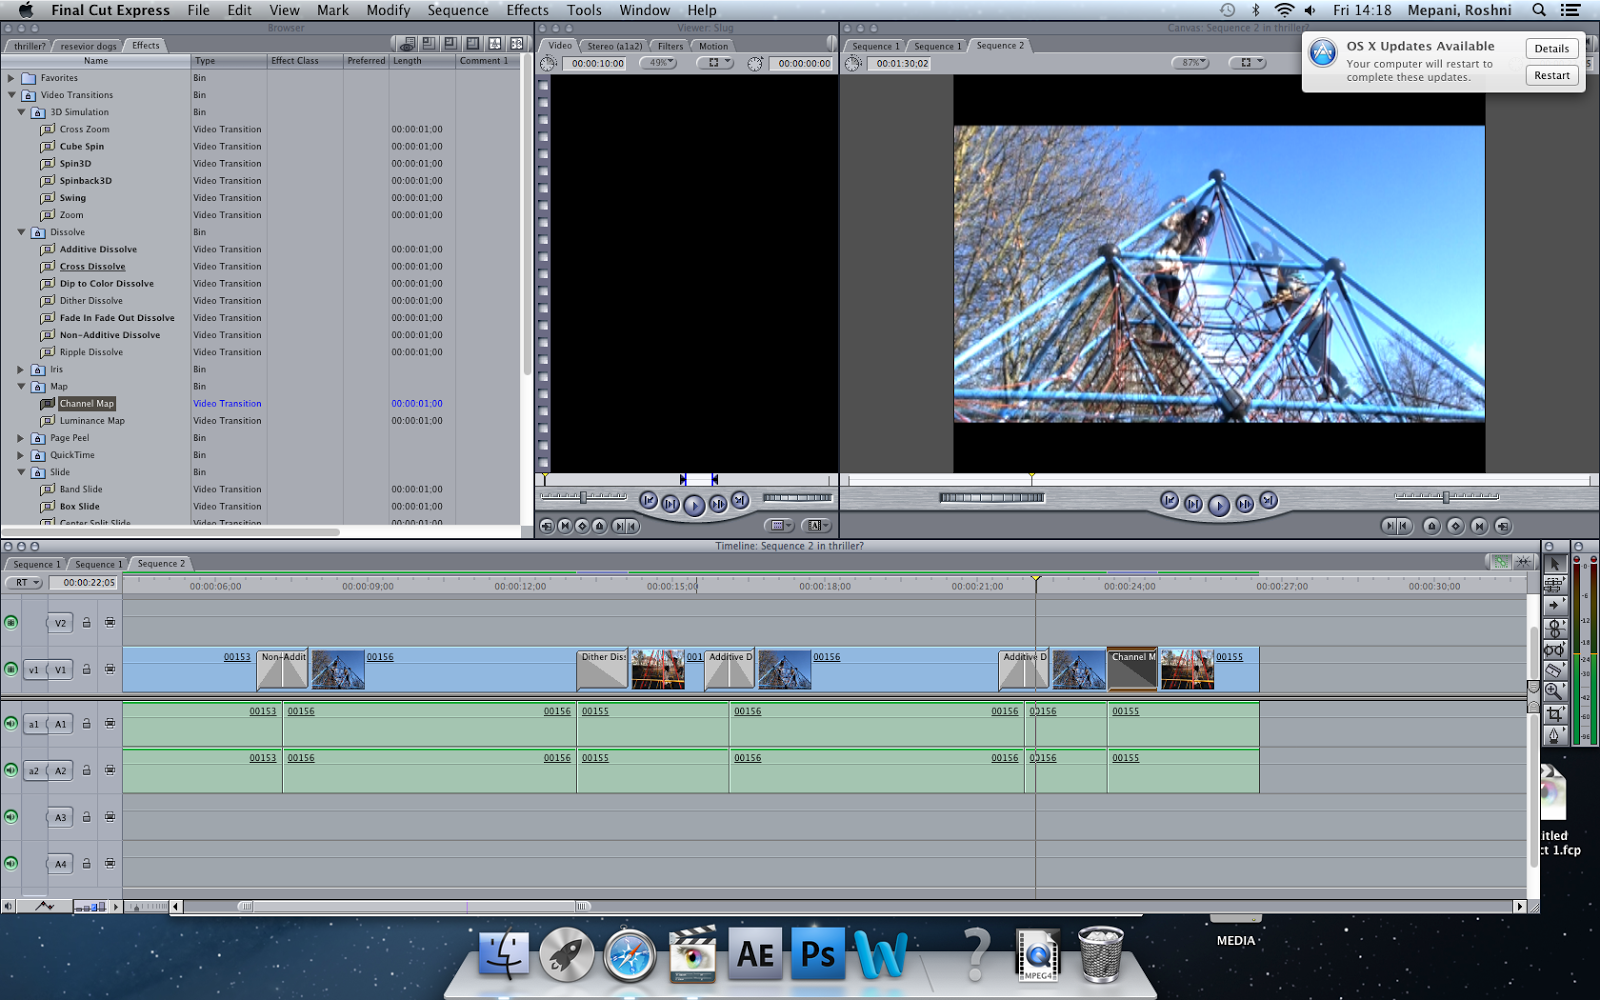Adjust the Viewer shuttle control slider
Viewport: 1600px width, 1000px height.
584,497
